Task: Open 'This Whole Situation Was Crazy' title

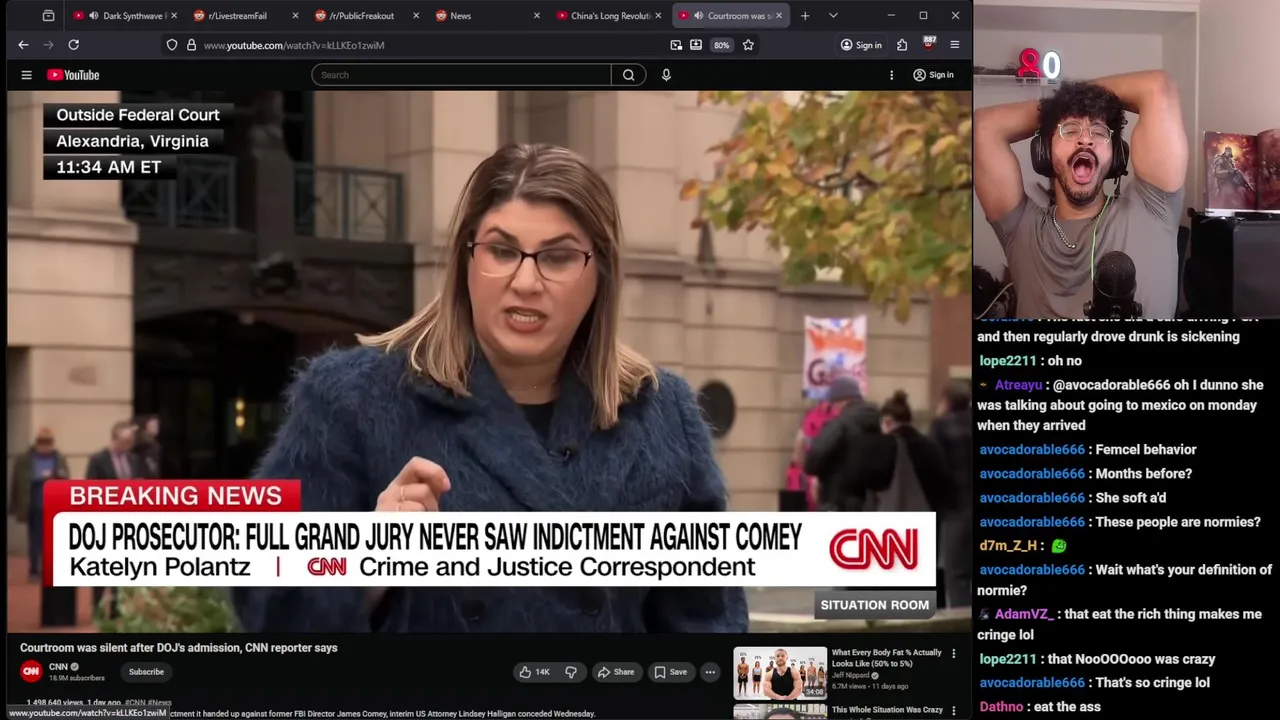Action: pyautogui.click(x=887, y=710)
